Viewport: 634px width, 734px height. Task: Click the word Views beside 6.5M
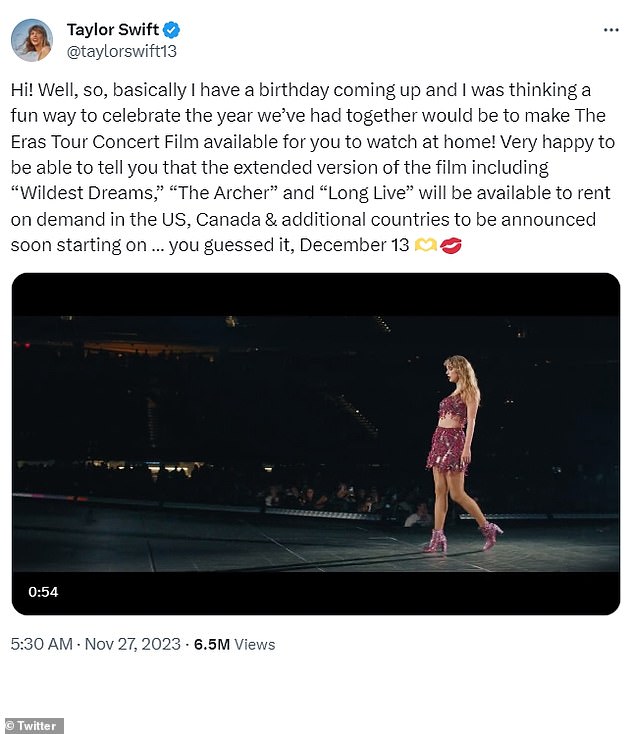255,645
